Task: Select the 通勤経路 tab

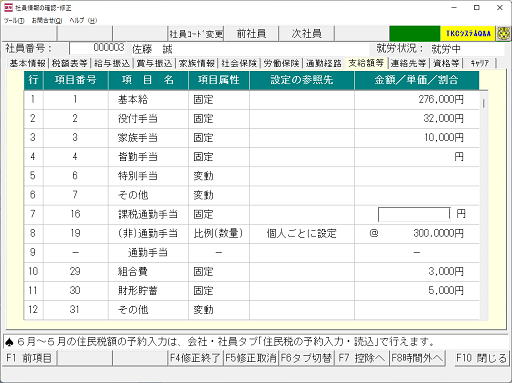Action: point(324,63)
